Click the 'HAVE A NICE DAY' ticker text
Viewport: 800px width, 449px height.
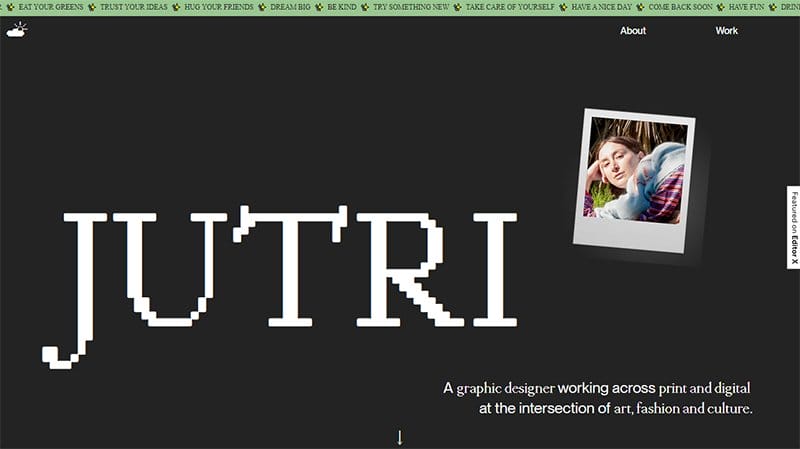pos(602,7)
